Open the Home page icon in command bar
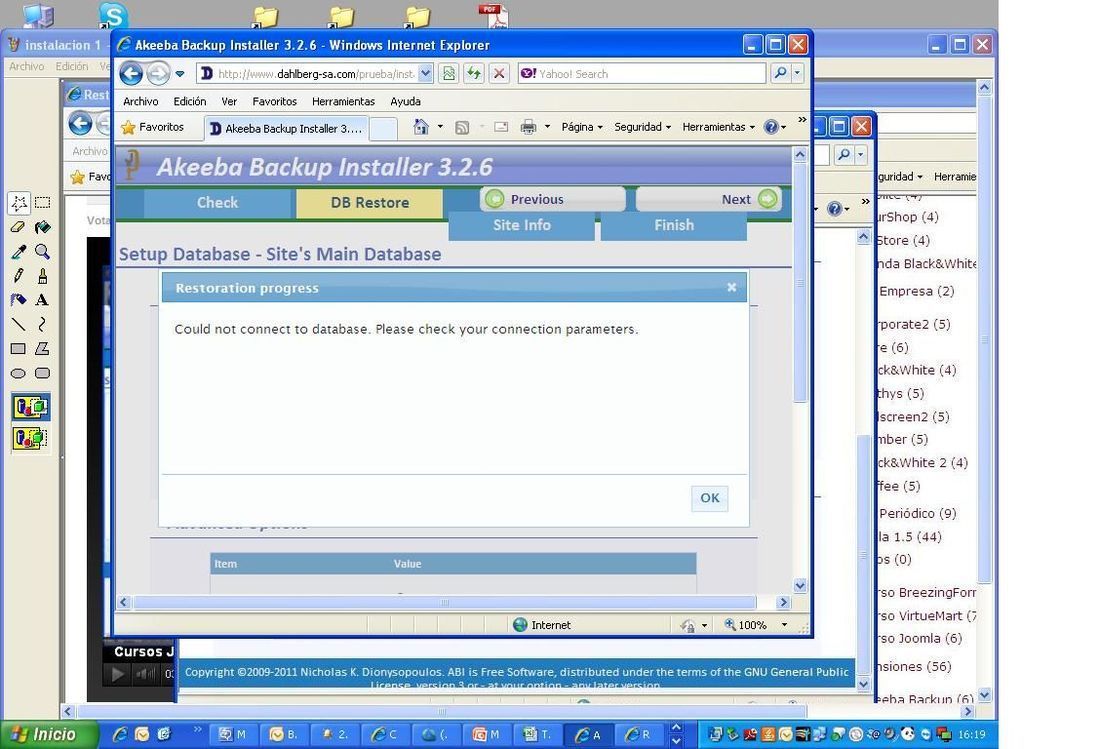Image resolution: width=1100 pixels, height=749 pixels. click(x=421, y=127)
